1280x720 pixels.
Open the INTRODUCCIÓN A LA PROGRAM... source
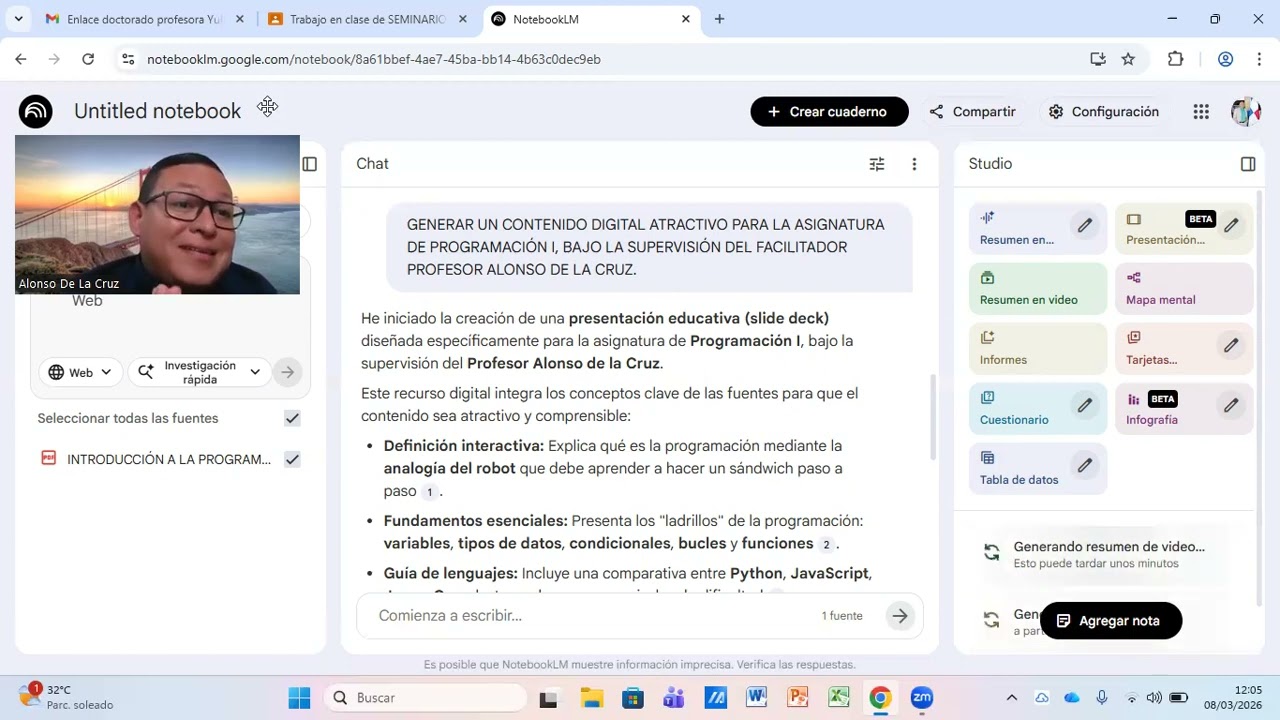(x=169, y=460)
